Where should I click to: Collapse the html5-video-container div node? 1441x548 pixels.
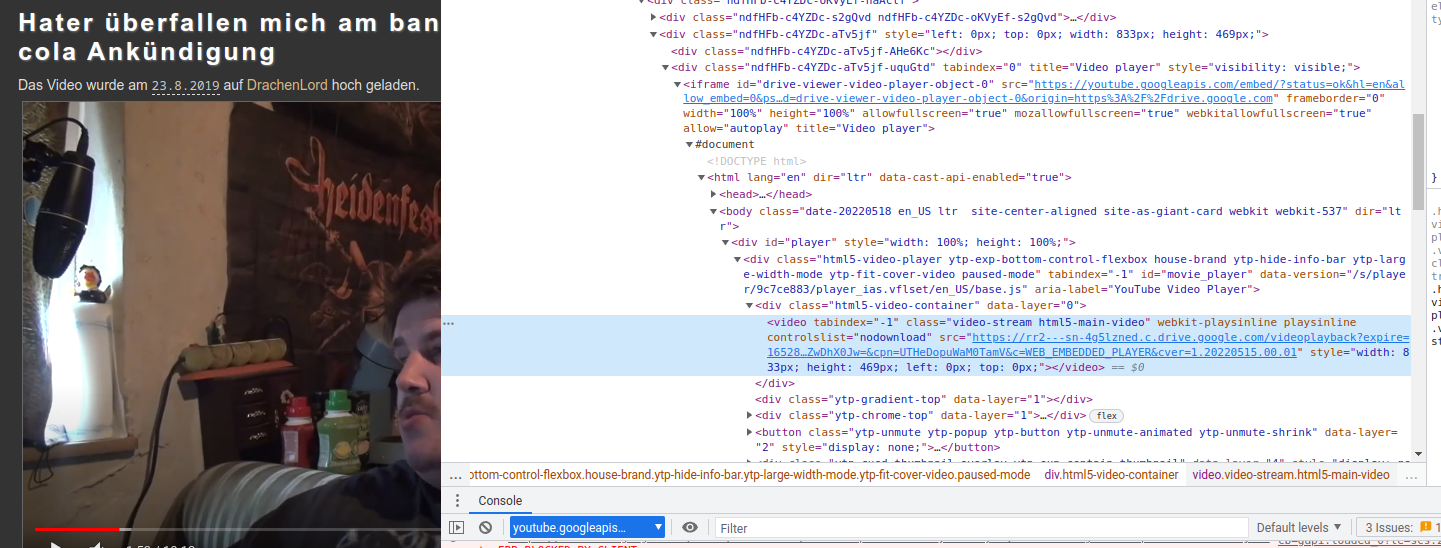pyautogui.click(x=749, y=305)
